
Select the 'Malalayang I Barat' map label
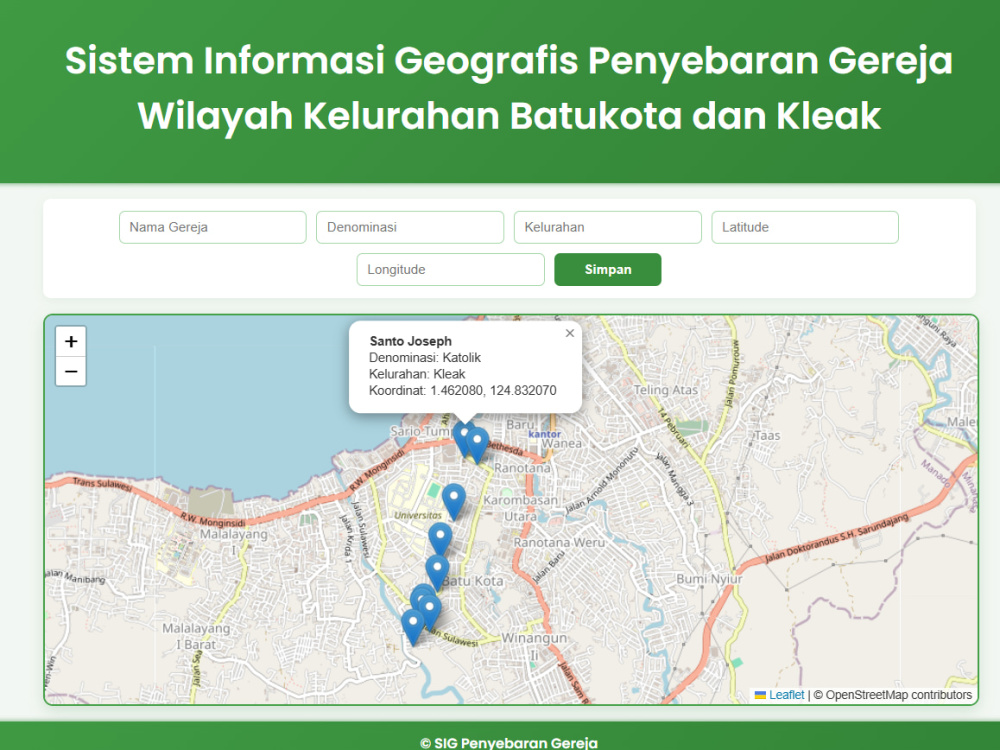196,636
